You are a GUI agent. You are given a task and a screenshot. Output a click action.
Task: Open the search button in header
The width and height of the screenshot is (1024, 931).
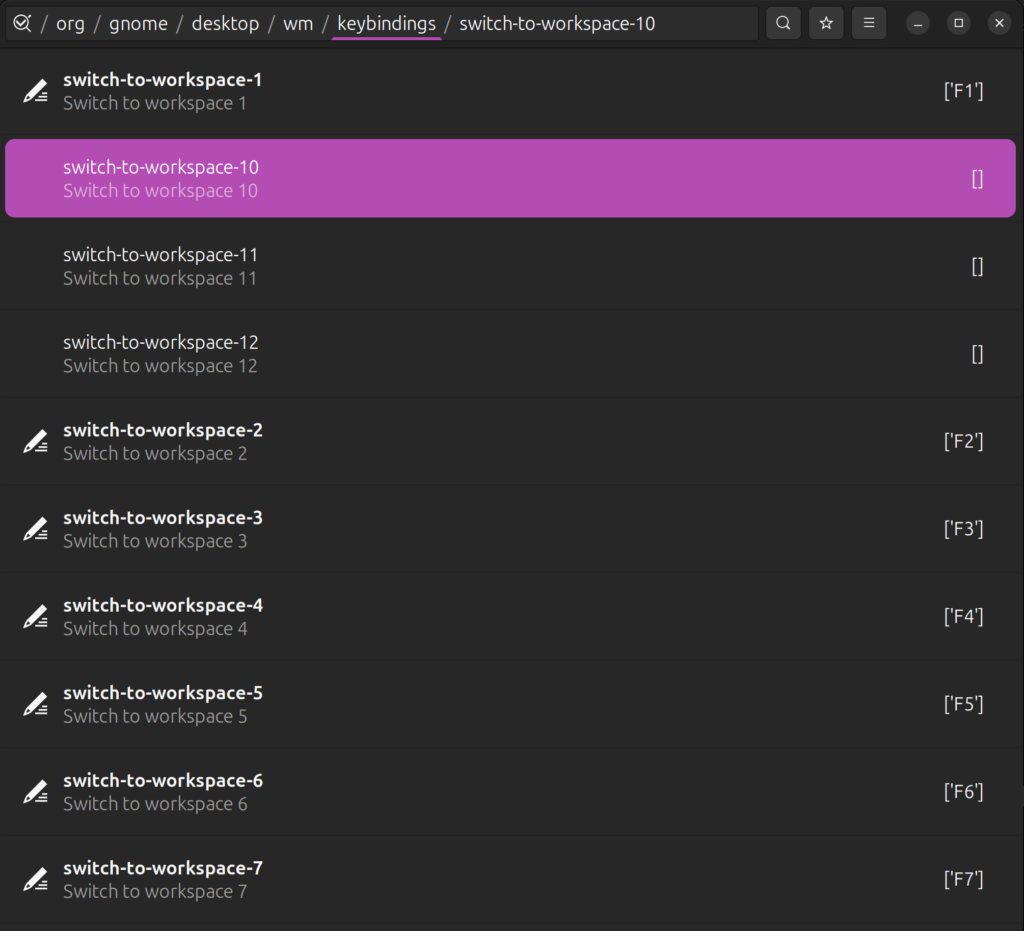click(x=784, y=23)
